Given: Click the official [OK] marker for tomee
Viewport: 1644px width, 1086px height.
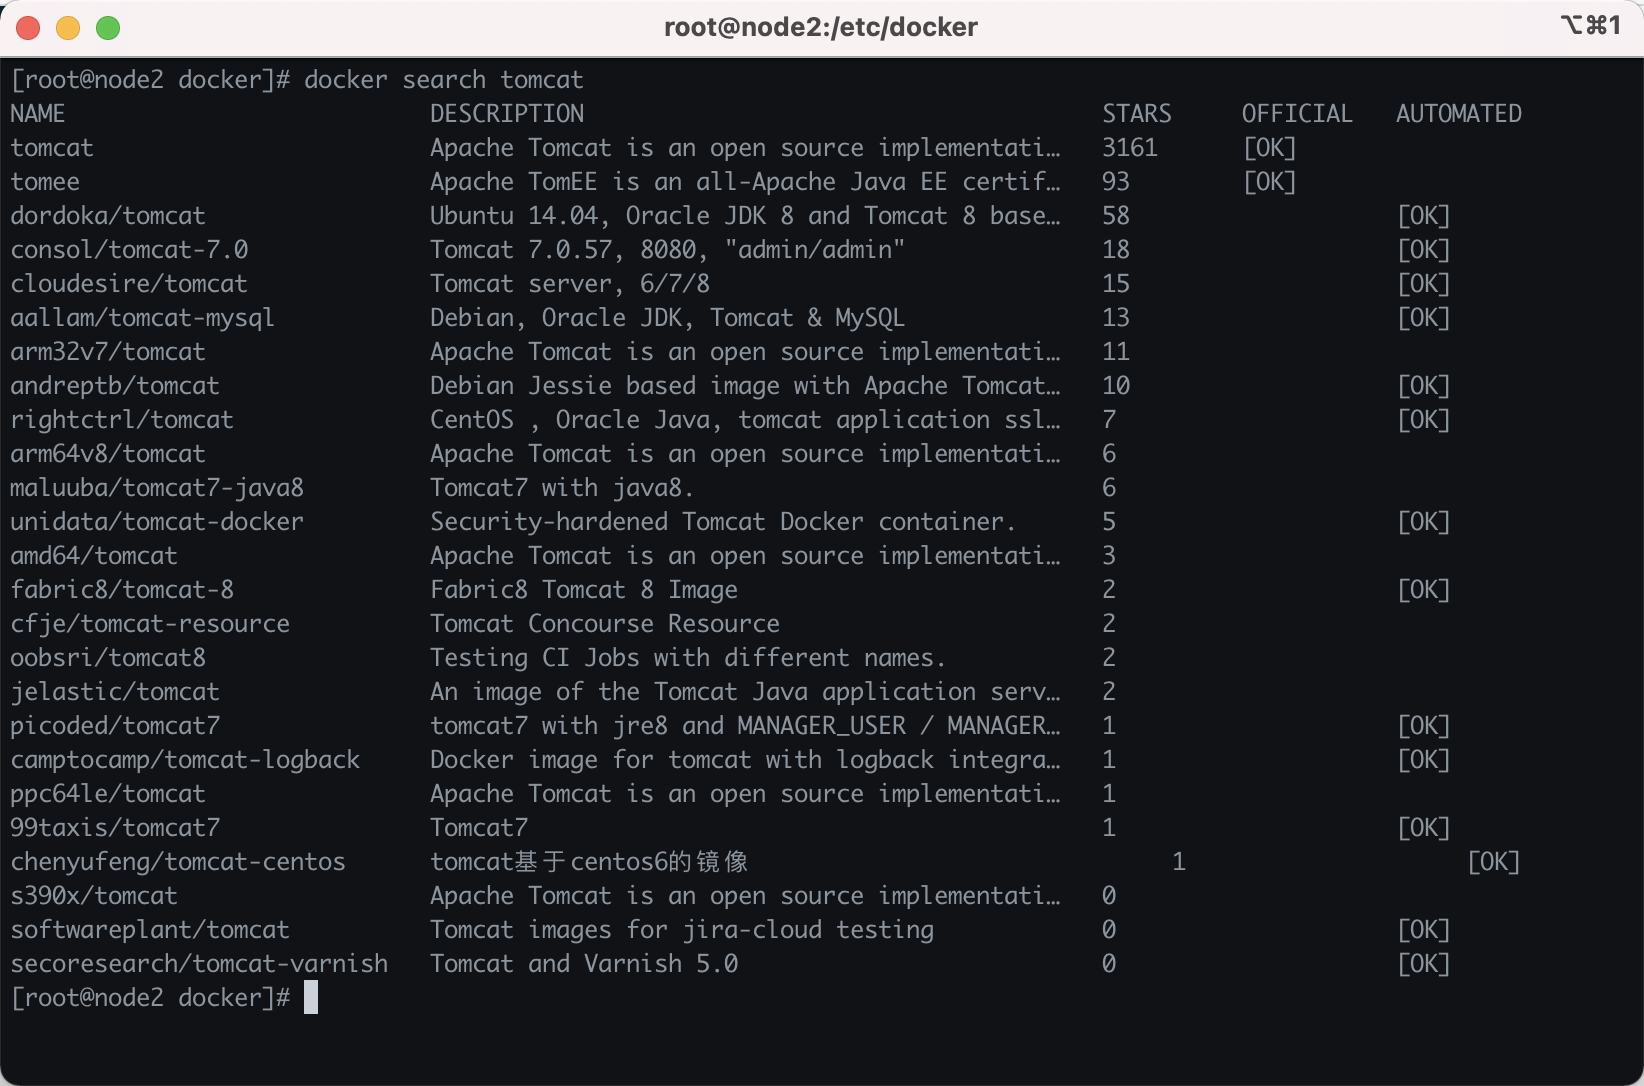Looking at the screenshot, I should pyautogui.click(x=1269, y=182).
